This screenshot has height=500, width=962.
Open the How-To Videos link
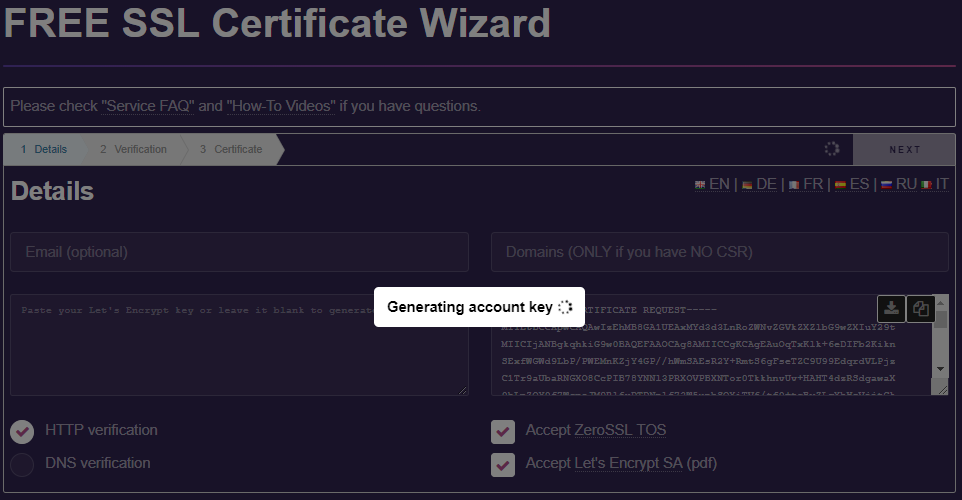click(280, 106)
